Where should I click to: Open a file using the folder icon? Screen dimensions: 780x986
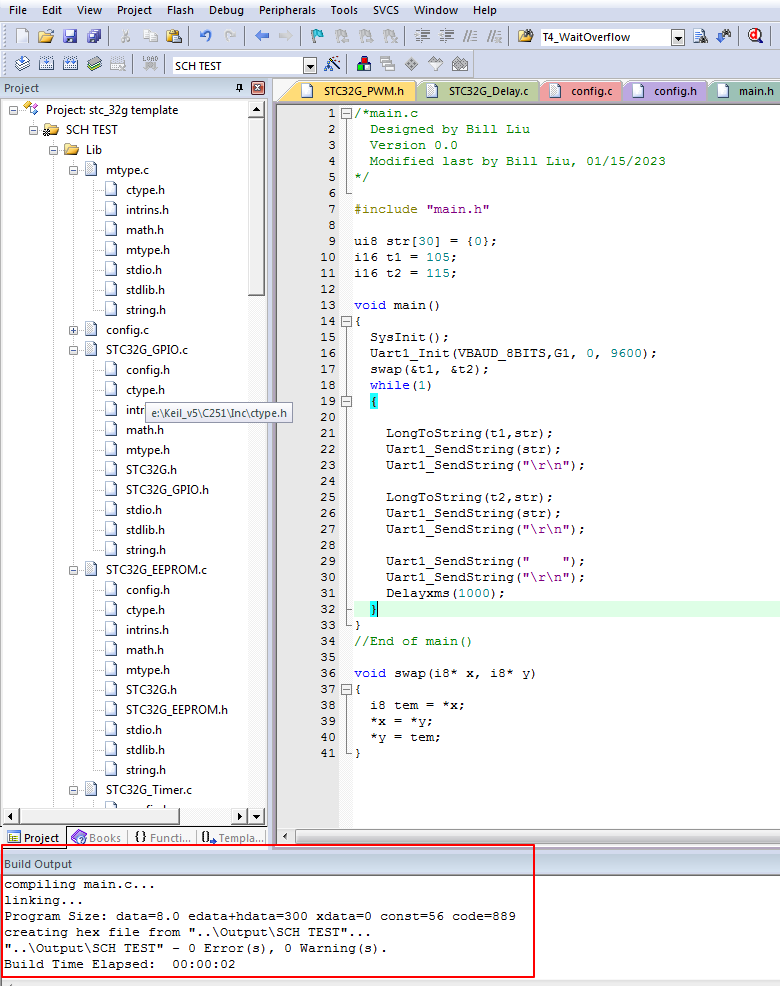(45, 36)
